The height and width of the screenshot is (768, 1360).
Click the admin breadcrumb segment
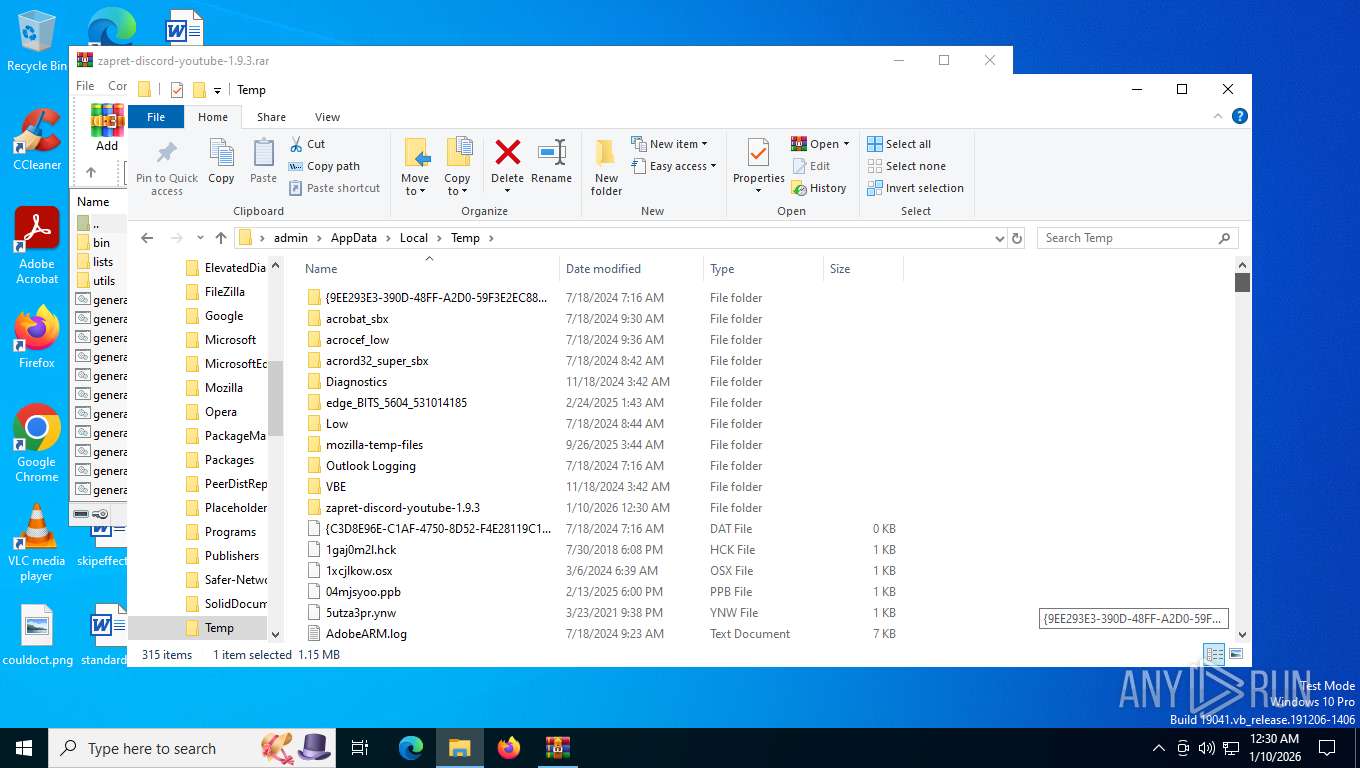tap(291, 238)
